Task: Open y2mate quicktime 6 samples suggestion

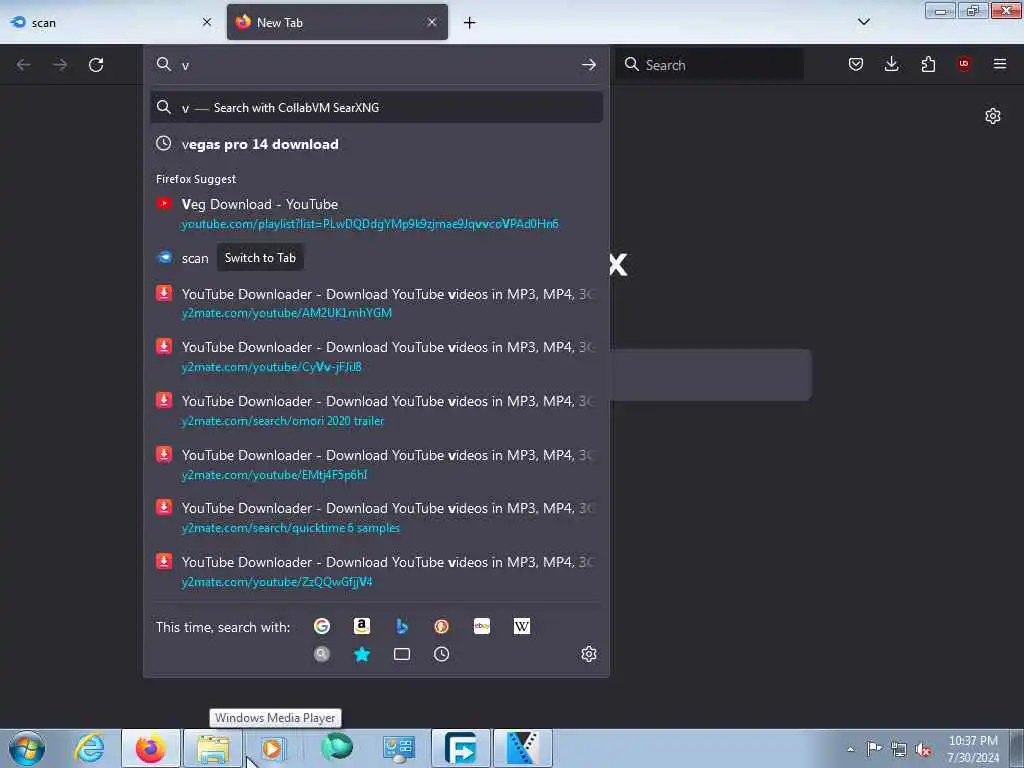Action: coord(376,518)
